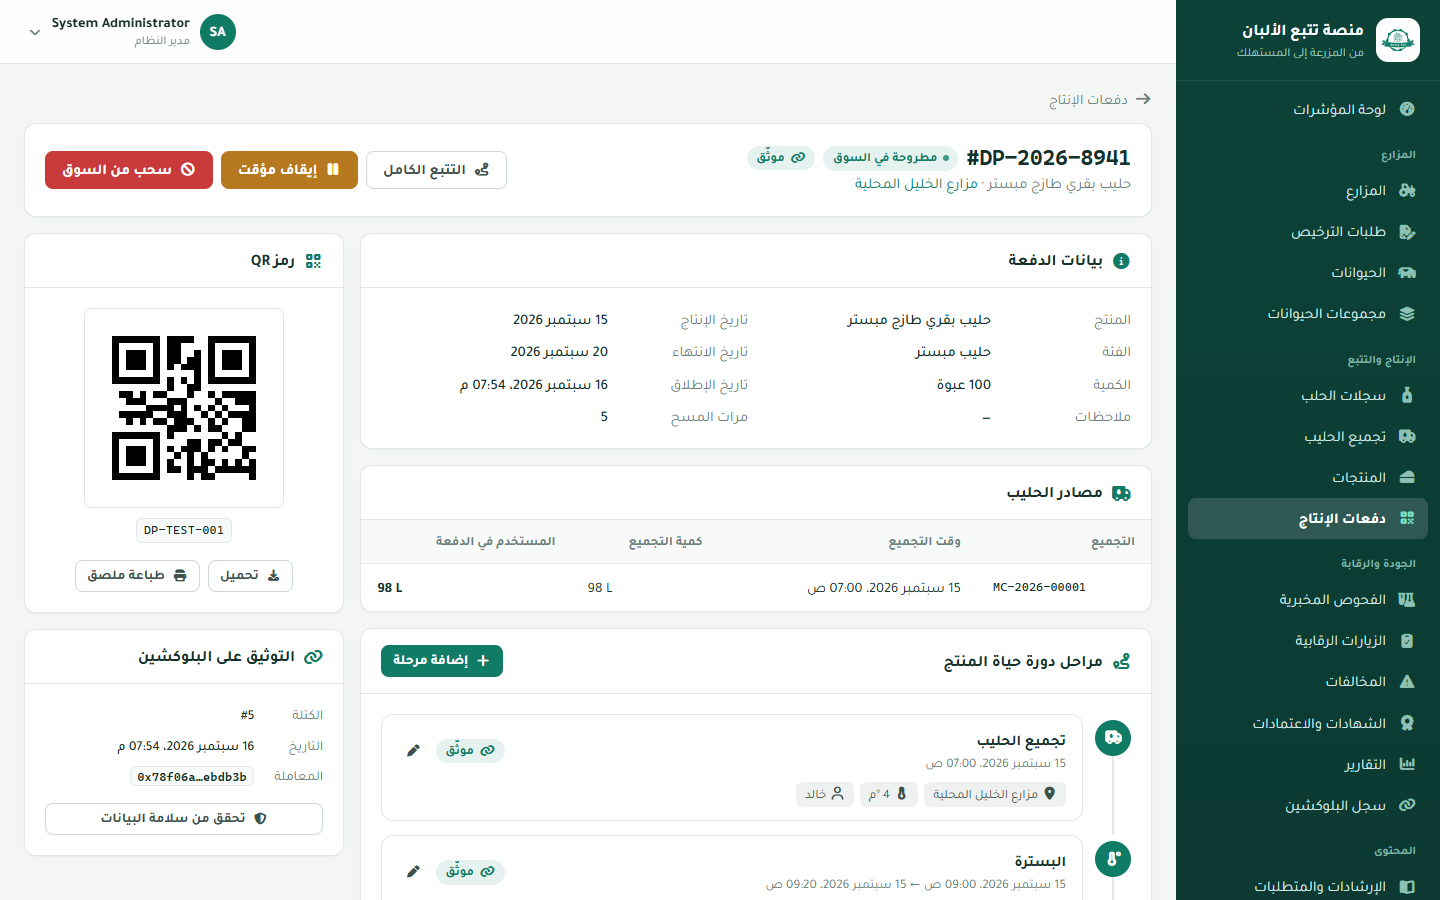The width and height of the screenshot is (1440, 900).
Task: Click the back arrow next to دفعات الإنتاج breadcrumb
Action: click(x=1143, y=99)
